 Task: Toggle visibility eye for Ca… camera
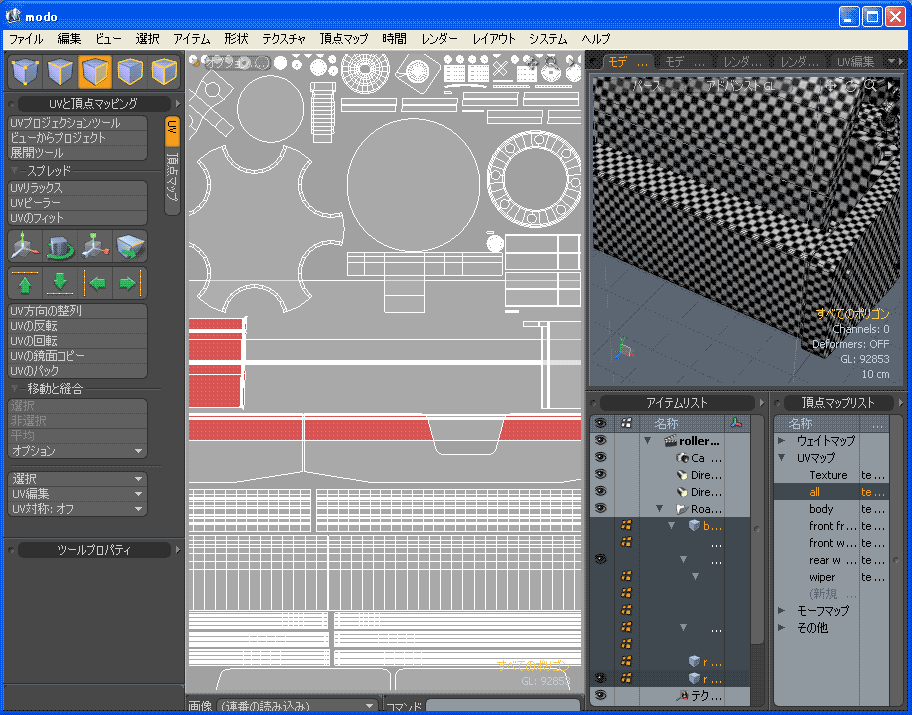(x=600, y=457)
